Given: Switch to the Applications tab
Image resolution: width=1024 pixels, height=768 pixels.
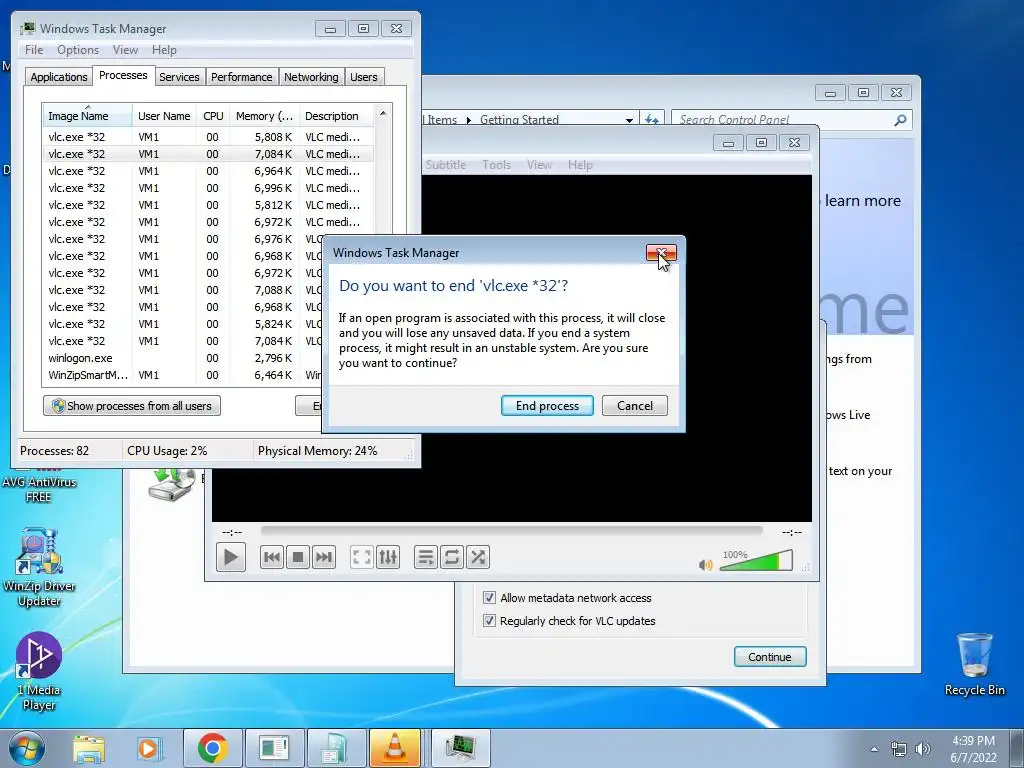Looking at the screenshot, I should pyautogui.click(x=59, y=76).
